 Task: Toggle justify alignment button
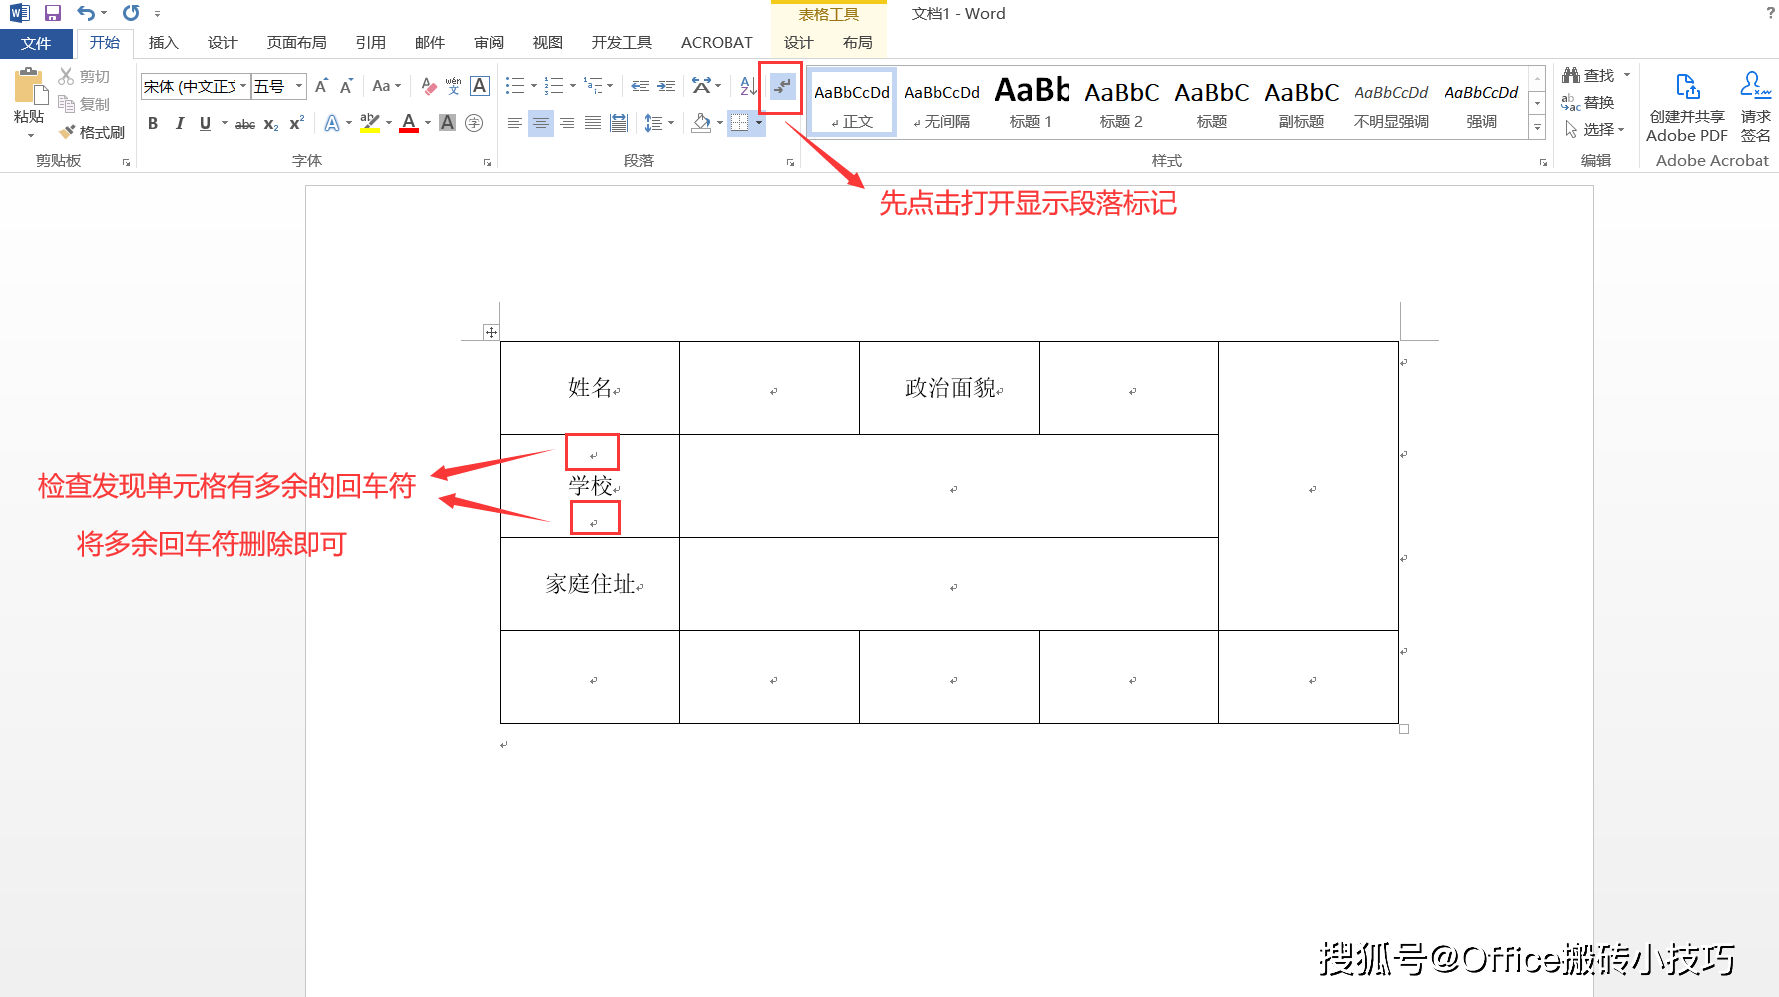click(x=593, y=123)
